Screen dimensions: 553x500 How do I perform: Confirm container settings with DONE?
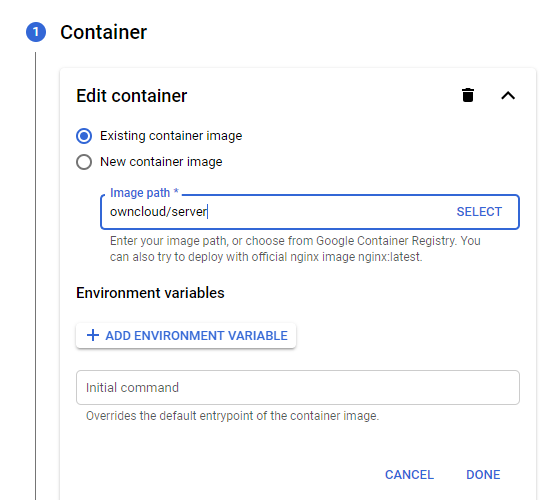pyautogui.click(x=483, y=475)
